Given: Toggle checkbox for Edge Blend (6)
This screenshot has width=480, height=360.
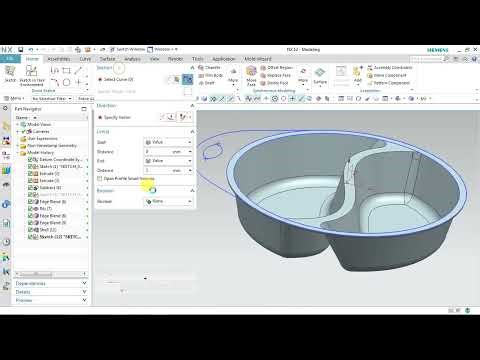Looking at the screenshot, I should tap(30, 202).
